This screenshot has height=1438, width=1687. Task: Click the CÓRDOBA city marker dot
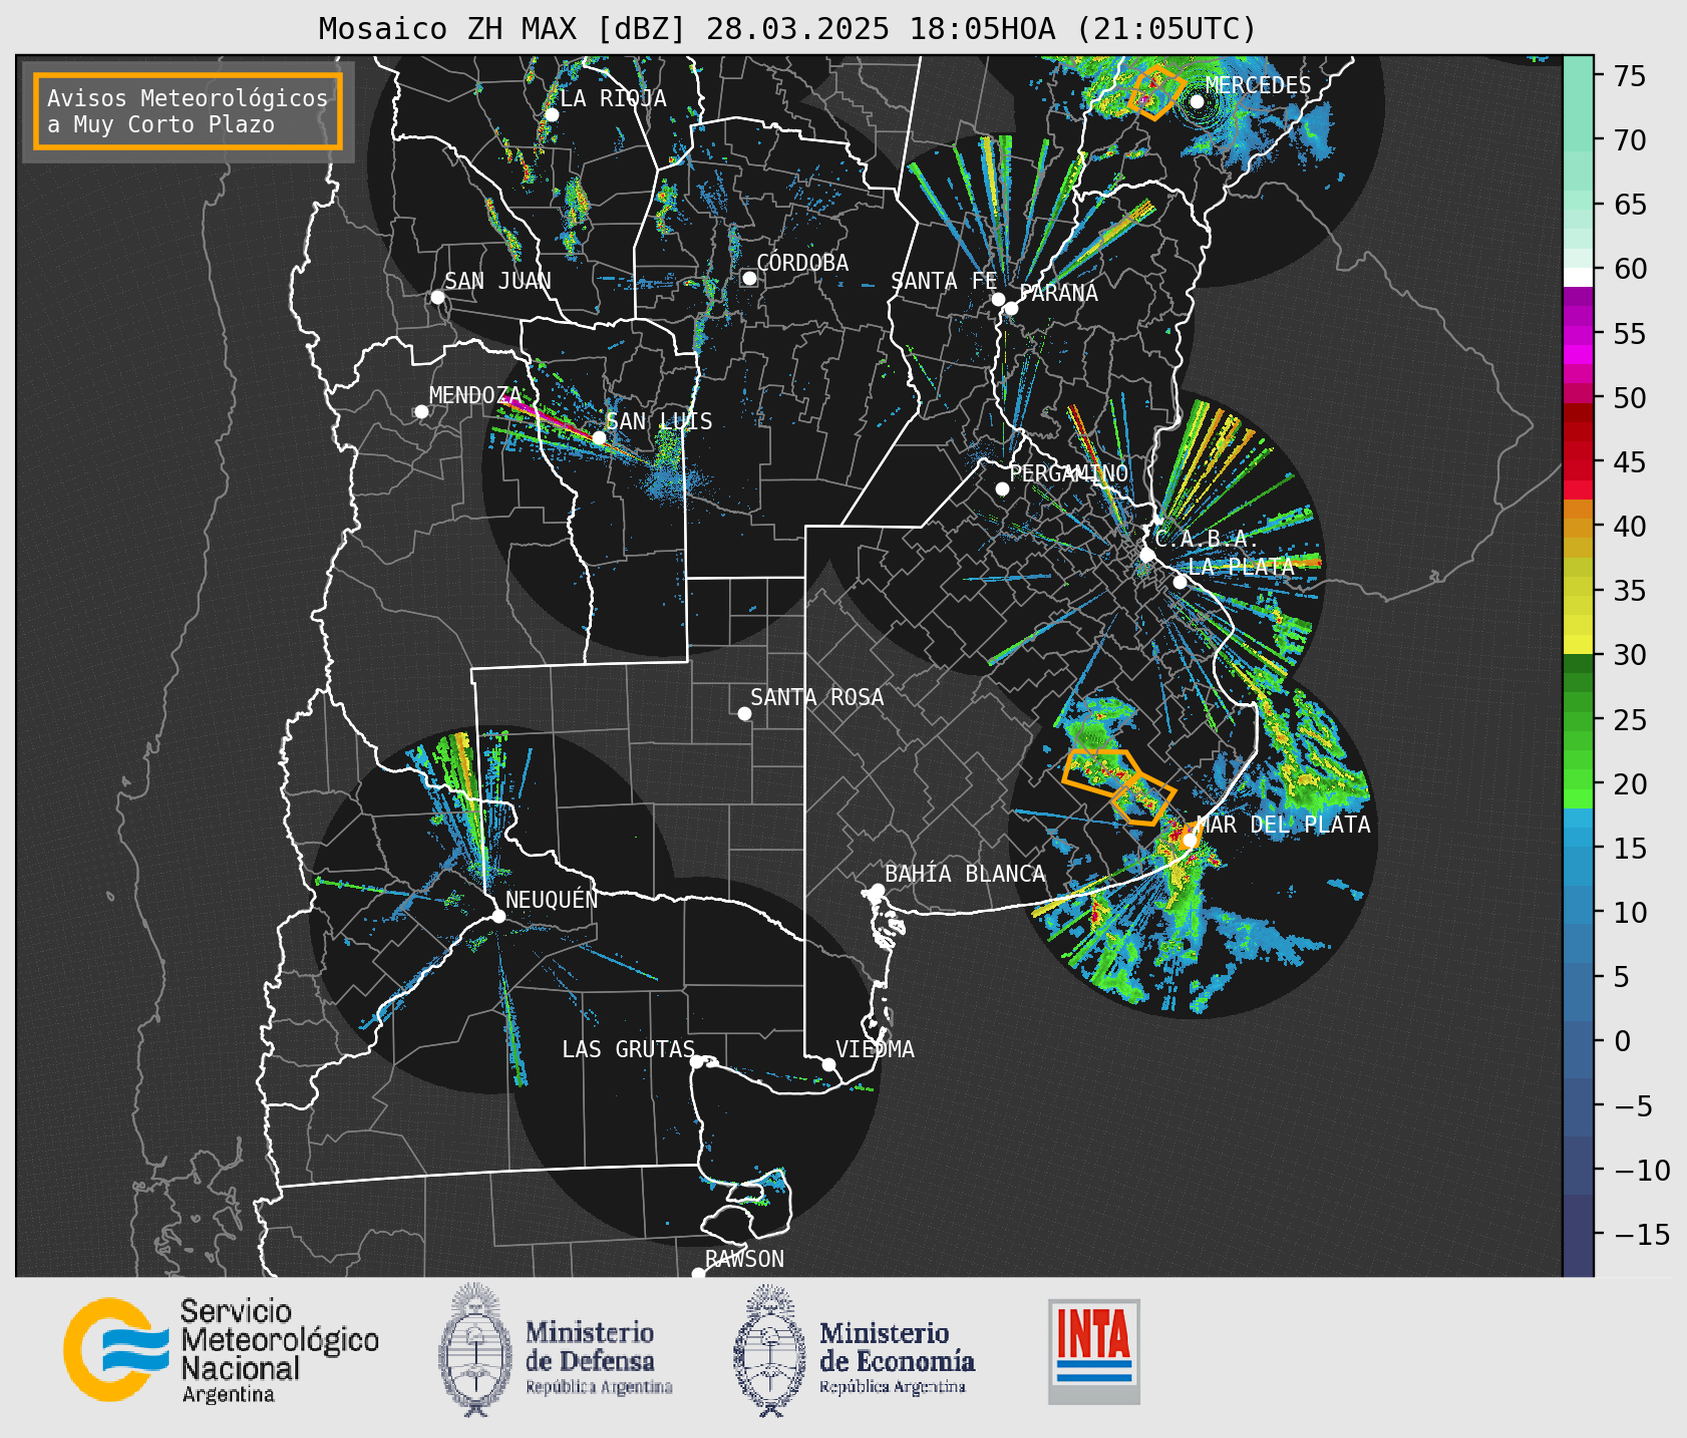click(749, 278)
